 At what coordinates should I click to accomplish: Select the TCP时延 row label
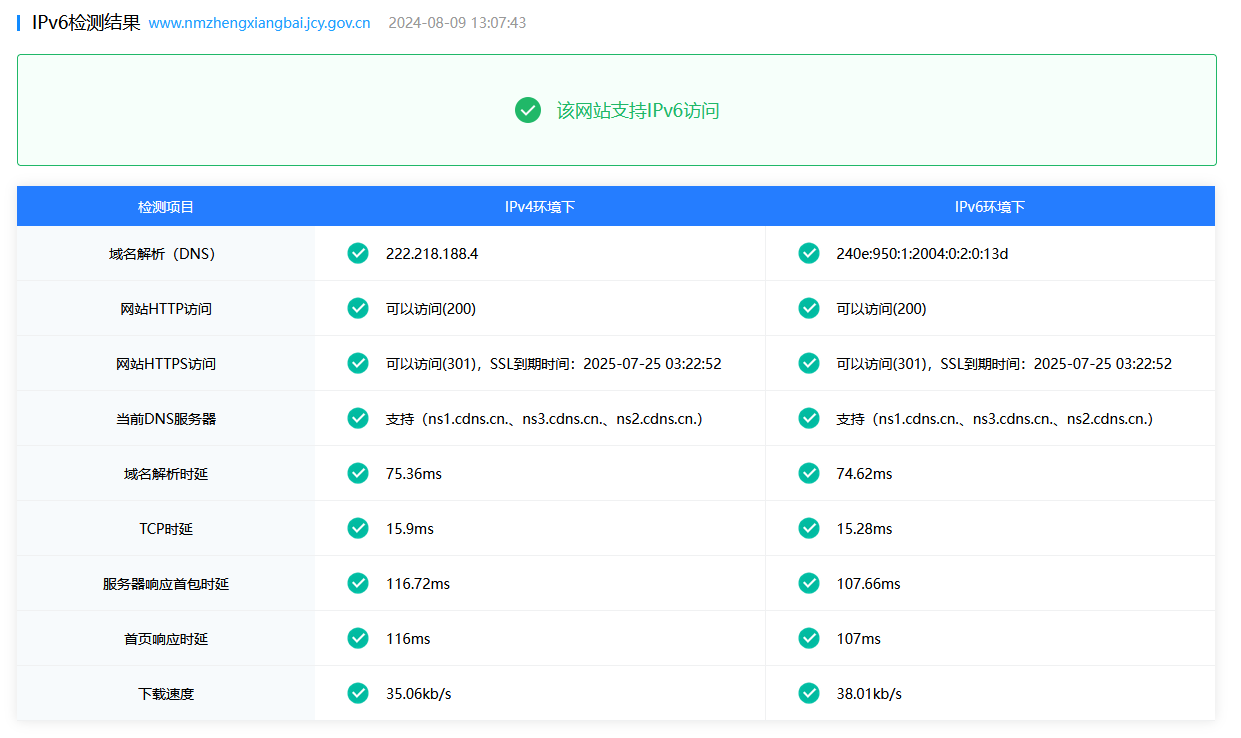pyautogui.click(x=166, y=529)
